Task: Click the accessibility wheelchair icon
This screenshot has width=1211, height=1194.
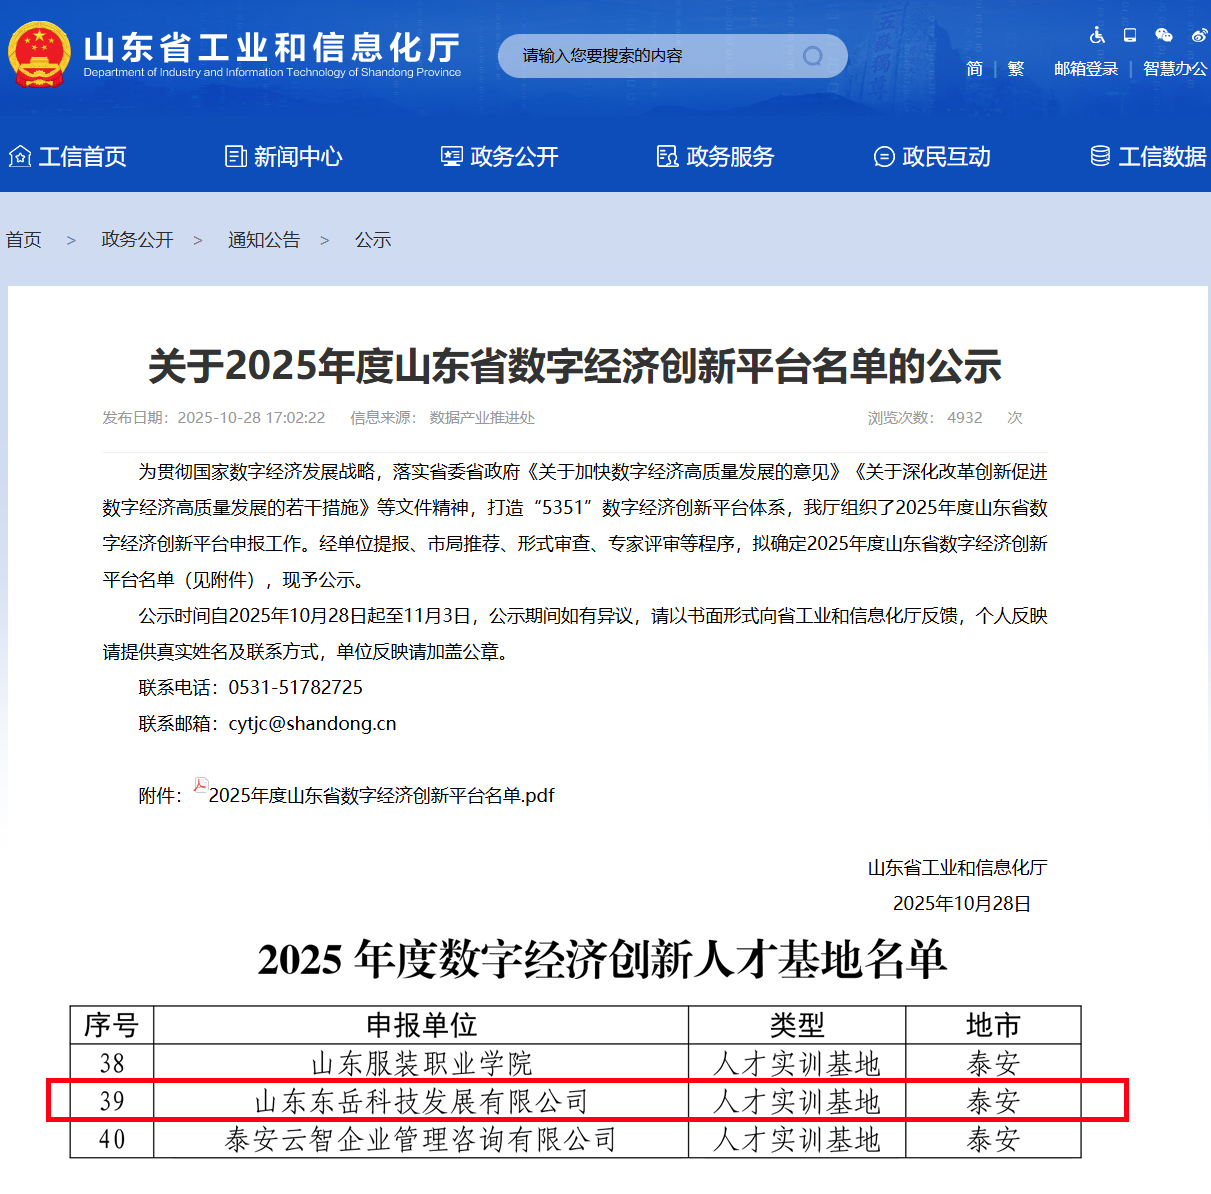Action: pos(1097,35)
